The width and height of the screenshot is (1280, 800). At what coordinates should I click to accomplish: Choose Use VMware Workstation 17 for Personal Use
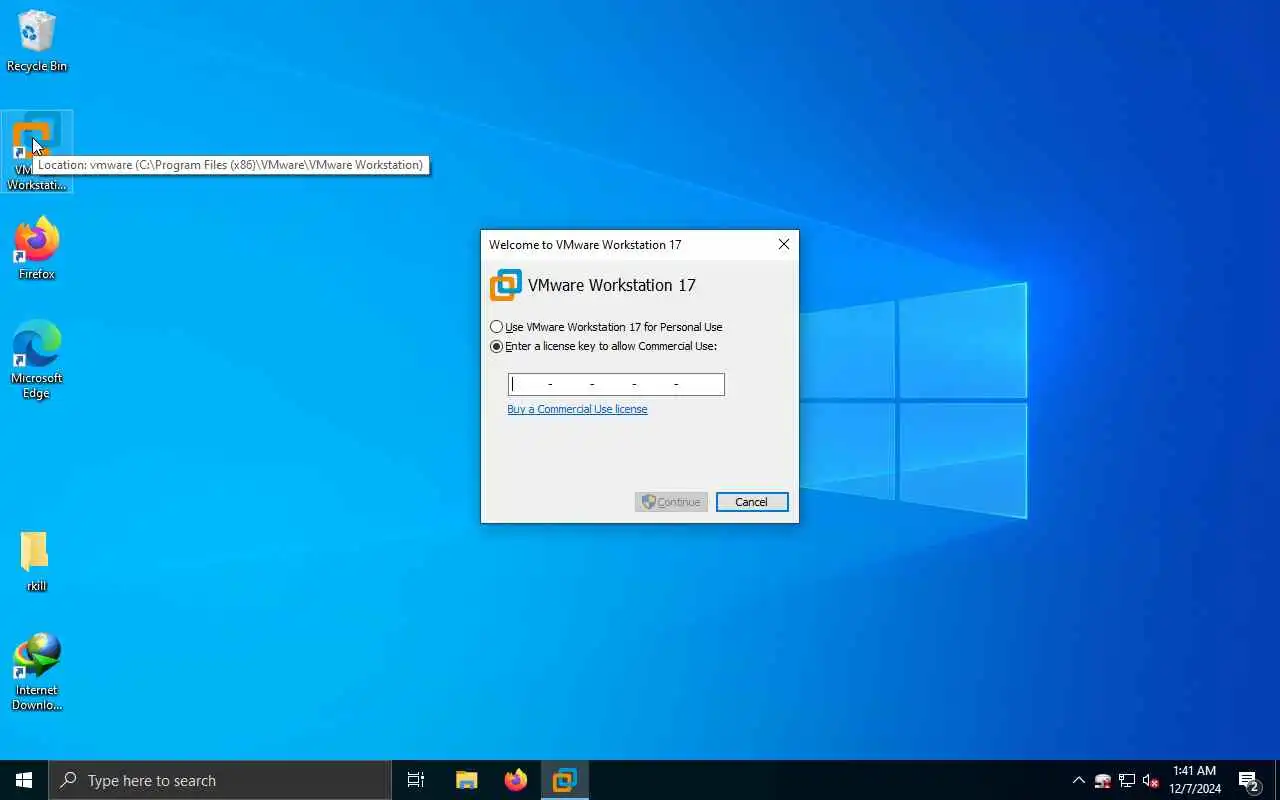click(x=606, y=327)
